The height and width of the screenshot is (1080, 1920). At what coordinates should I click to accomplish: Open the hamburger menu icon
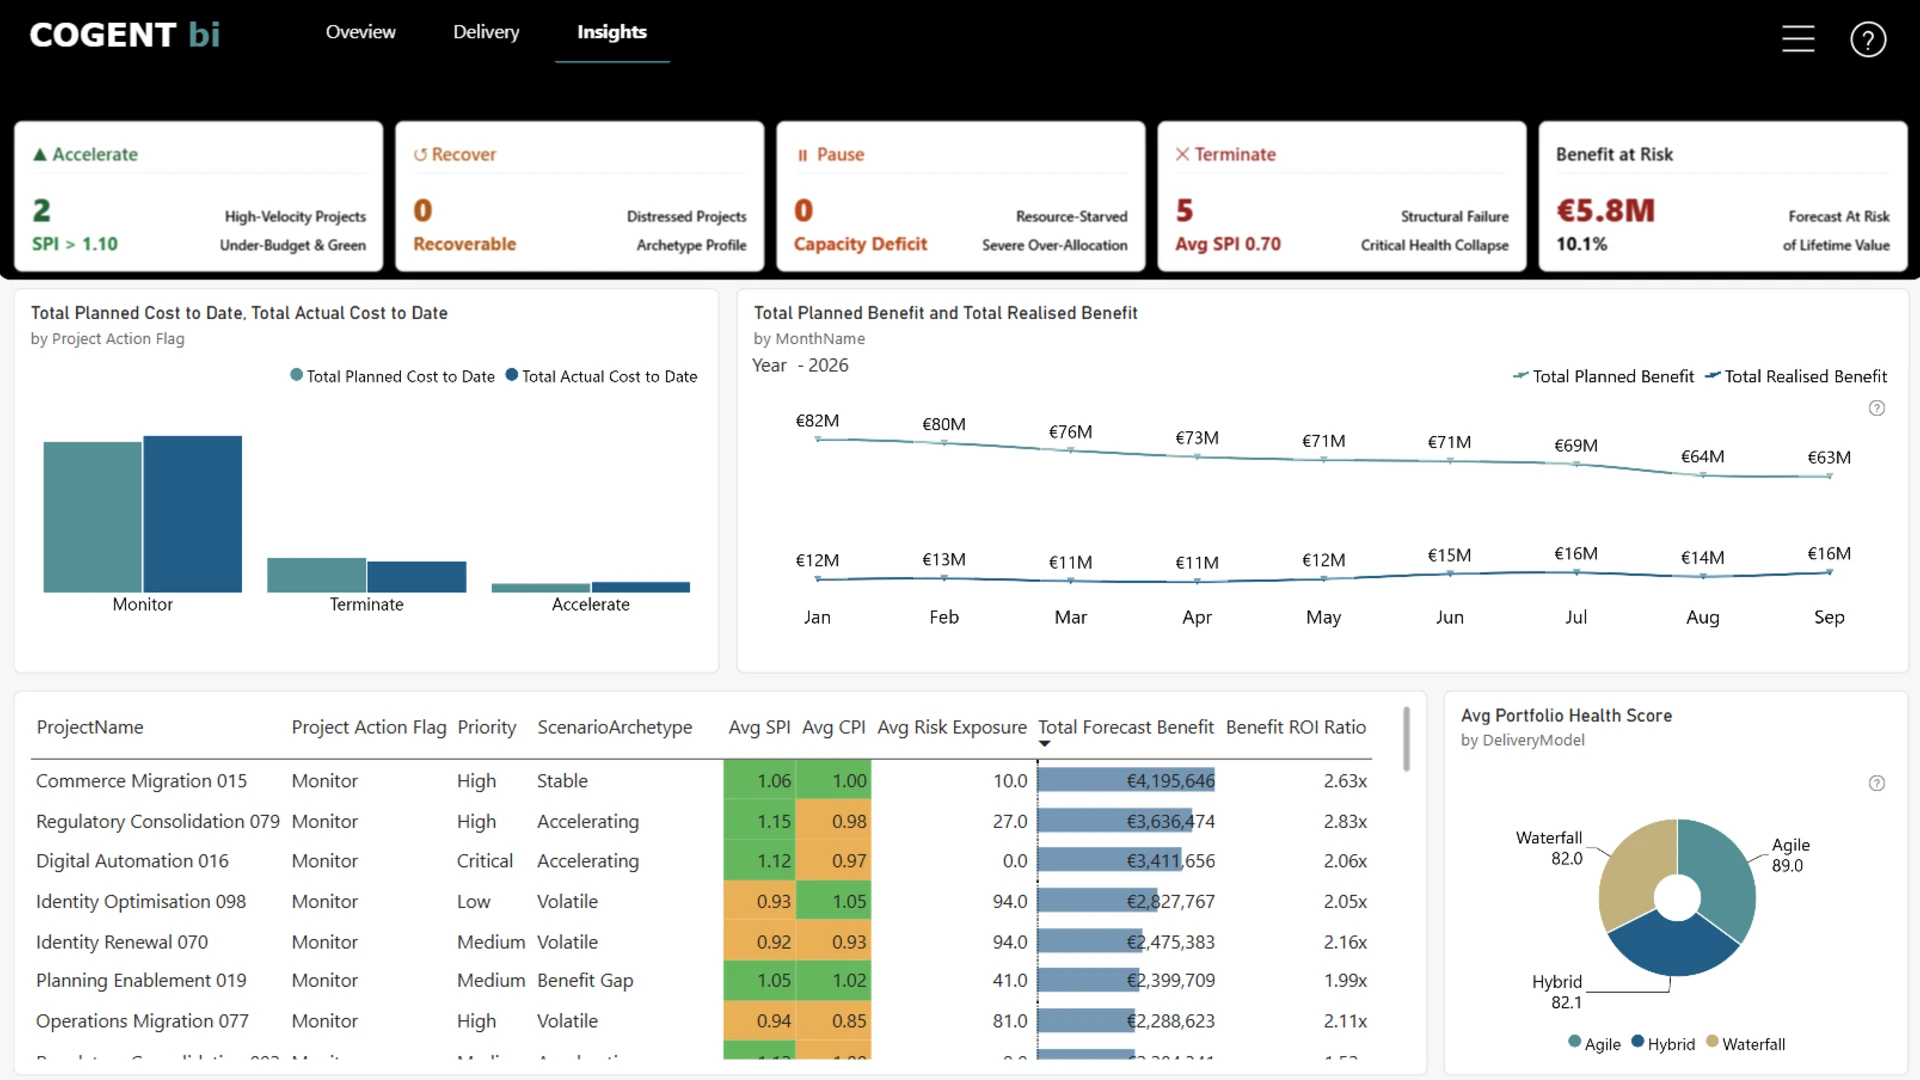pos(1798,39)
